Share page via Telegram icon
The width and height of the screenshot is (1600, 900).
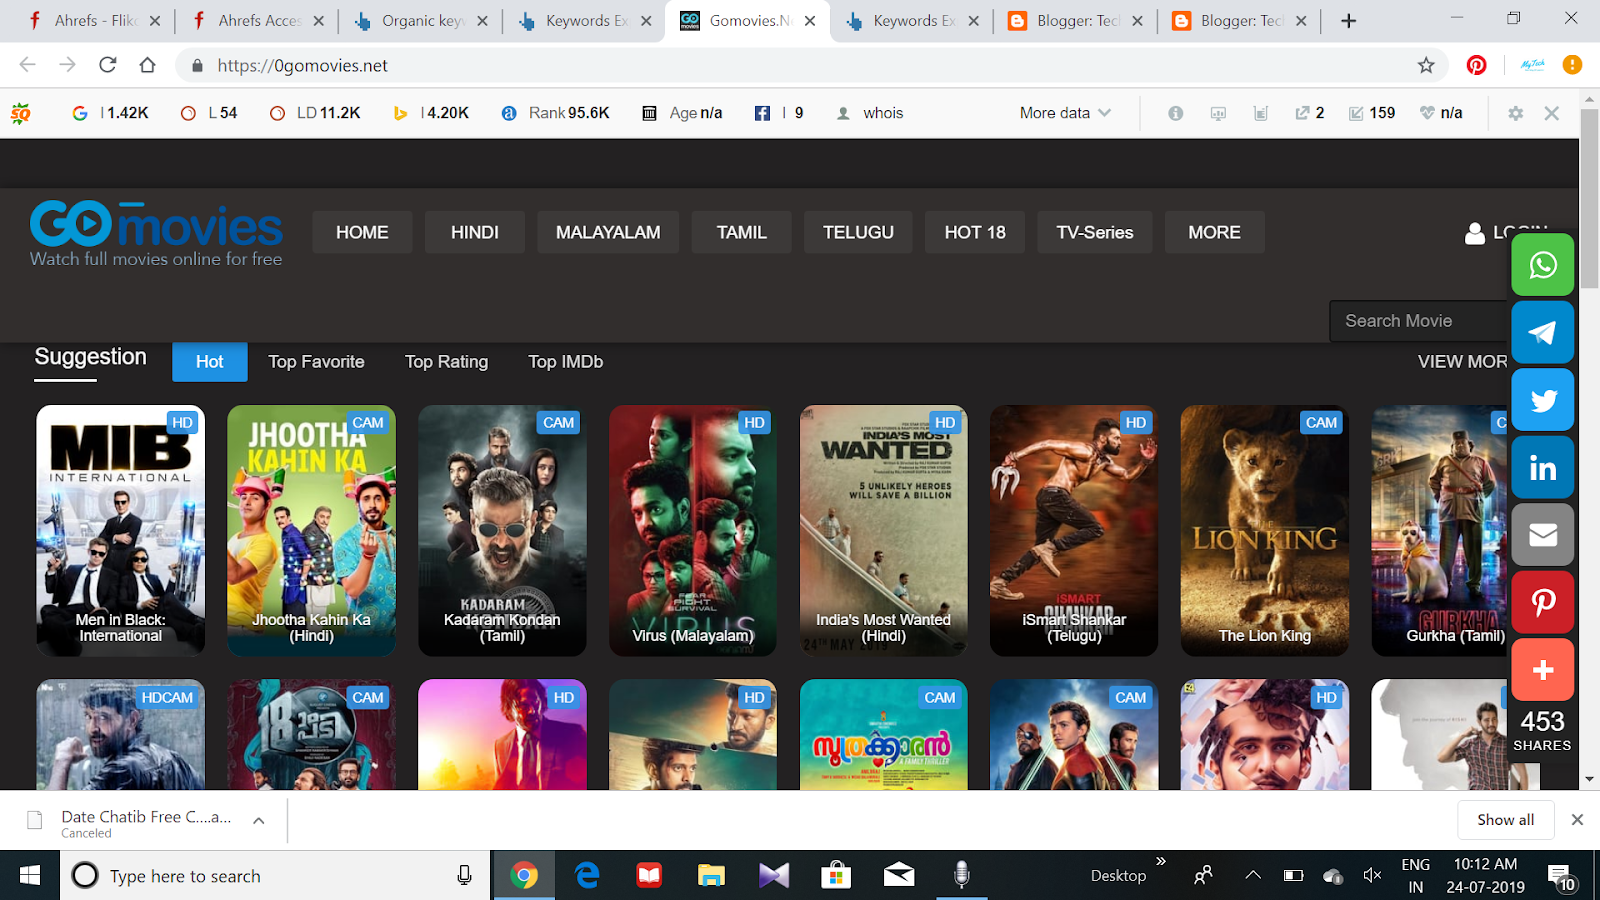point(1542,332)
